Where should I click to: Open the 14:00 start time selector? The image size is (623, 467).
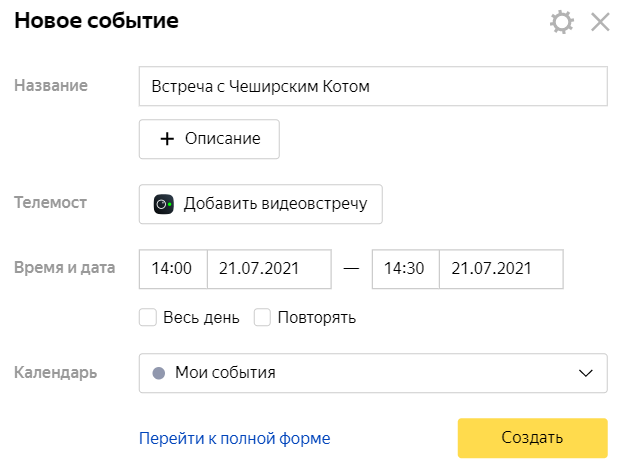point(172,268)
